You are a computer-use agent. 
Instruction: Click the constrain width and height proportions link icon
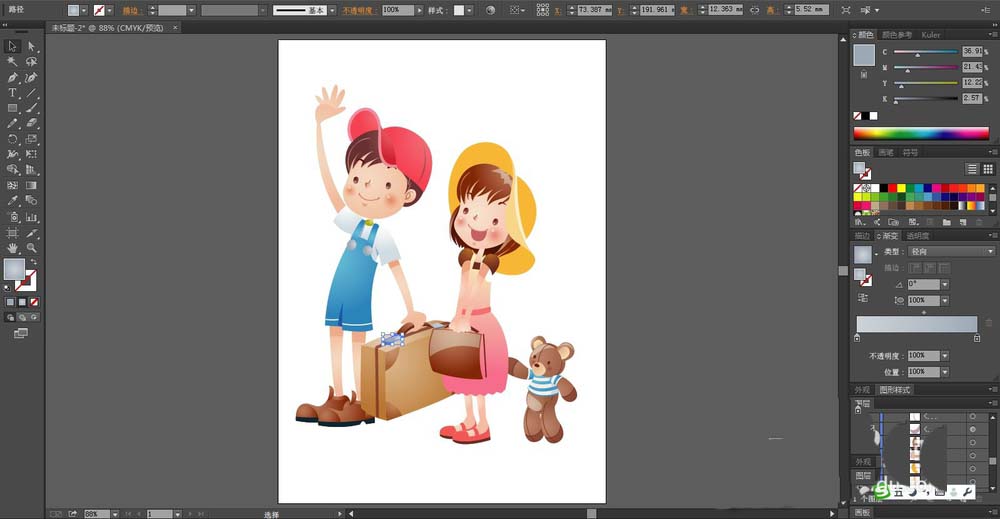pyautogui.click(x=754, y=10)
